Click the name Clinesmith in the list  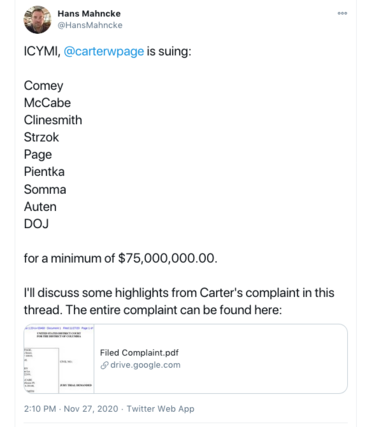tap(53, 120)
